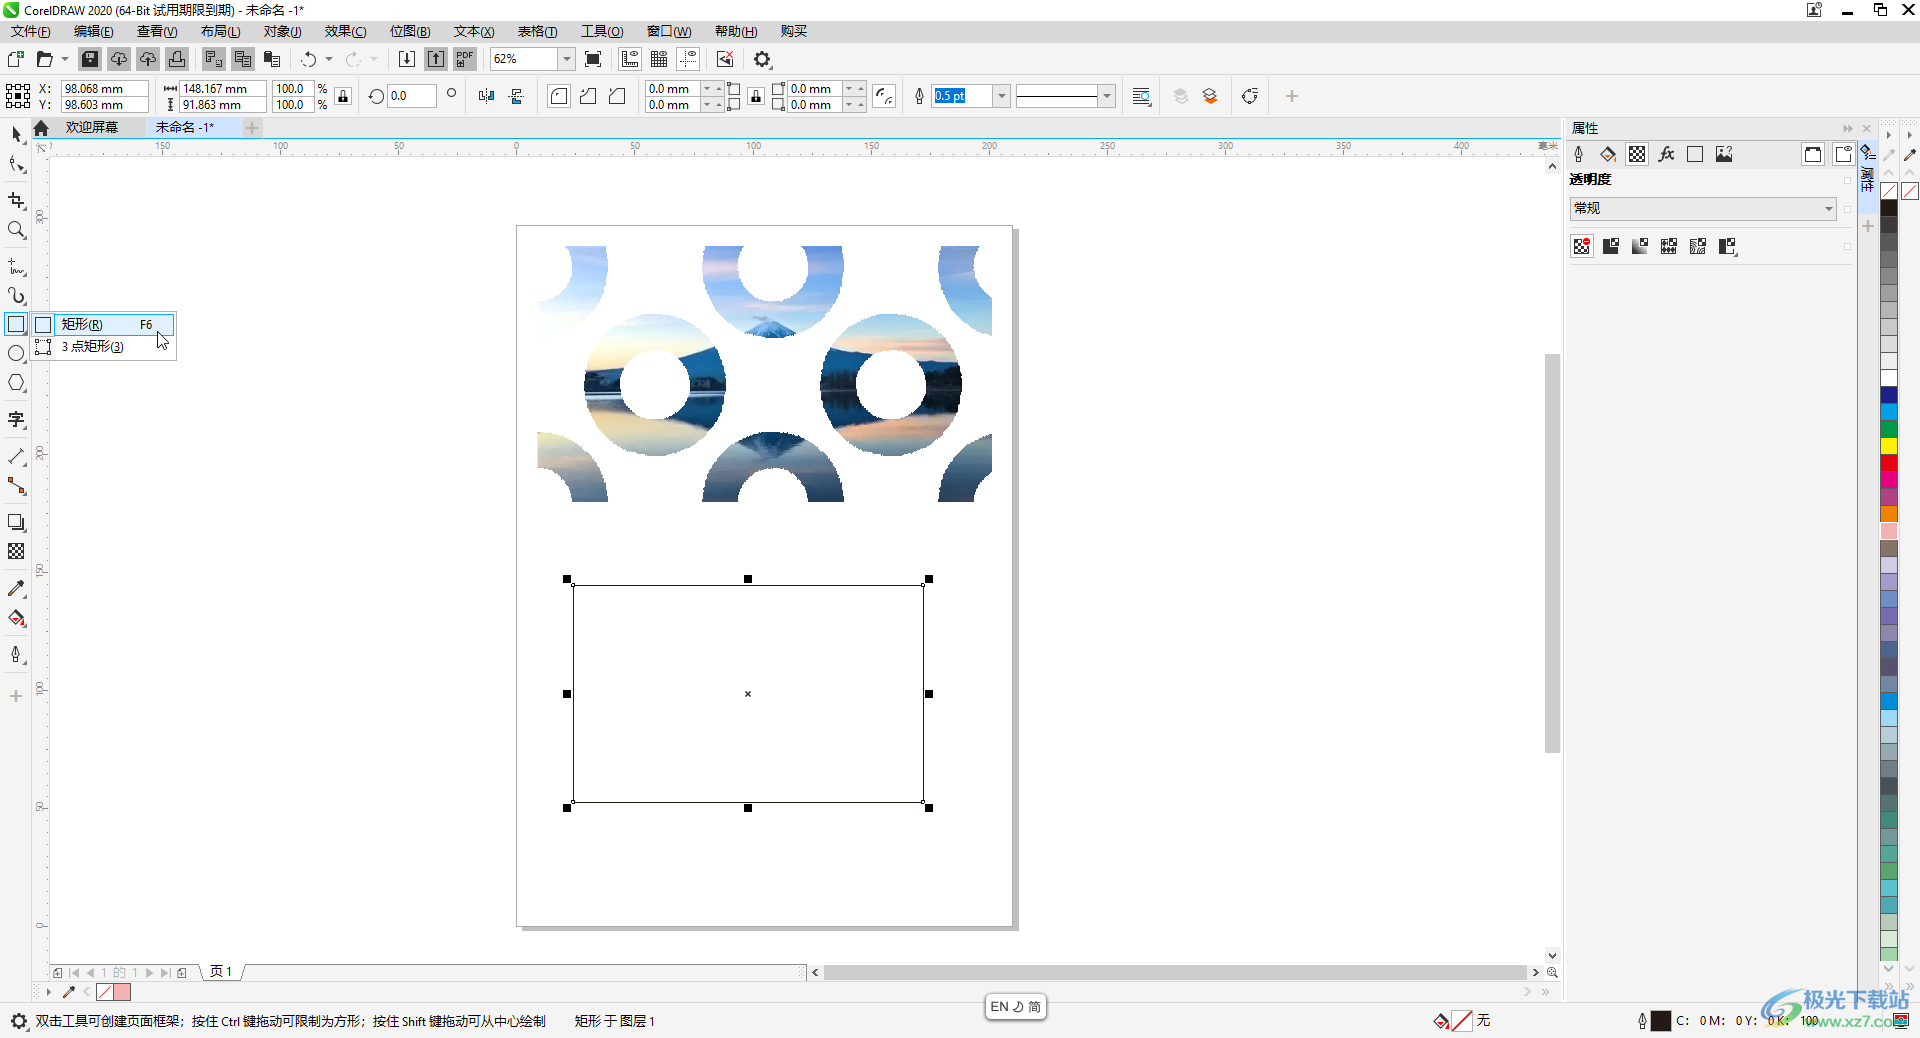Click the Mirror vertically icon
Image resolution: width=1920 pixels, height=1038 pixels.
pos(516,96)
